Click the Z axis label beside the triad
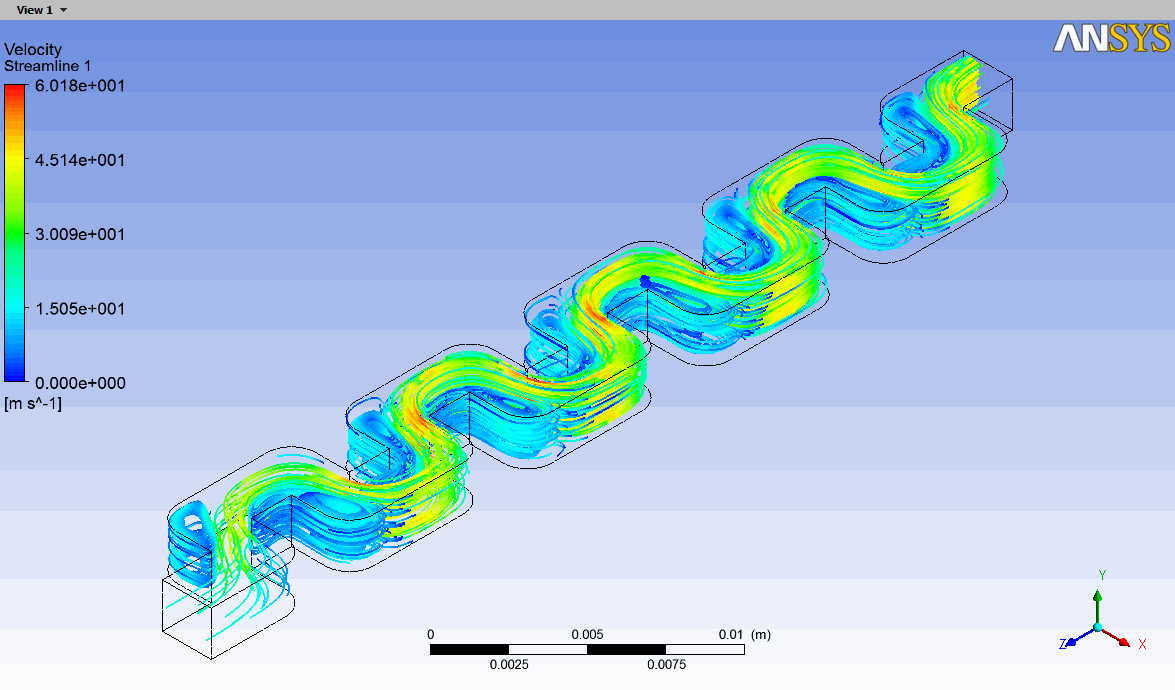This screenshot has height=690, width=1175. [x=1062, y=643]
